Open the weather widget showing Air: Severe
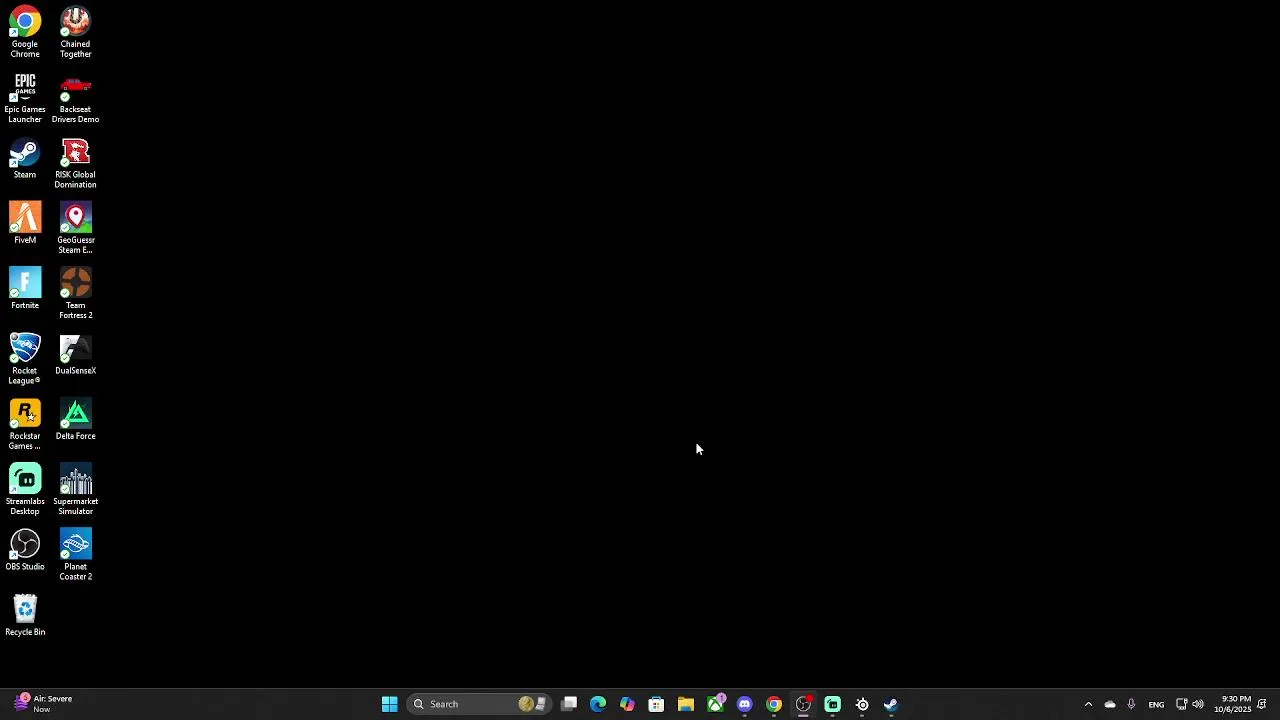Screen dimensions: 1280x720 click(44, 704)
